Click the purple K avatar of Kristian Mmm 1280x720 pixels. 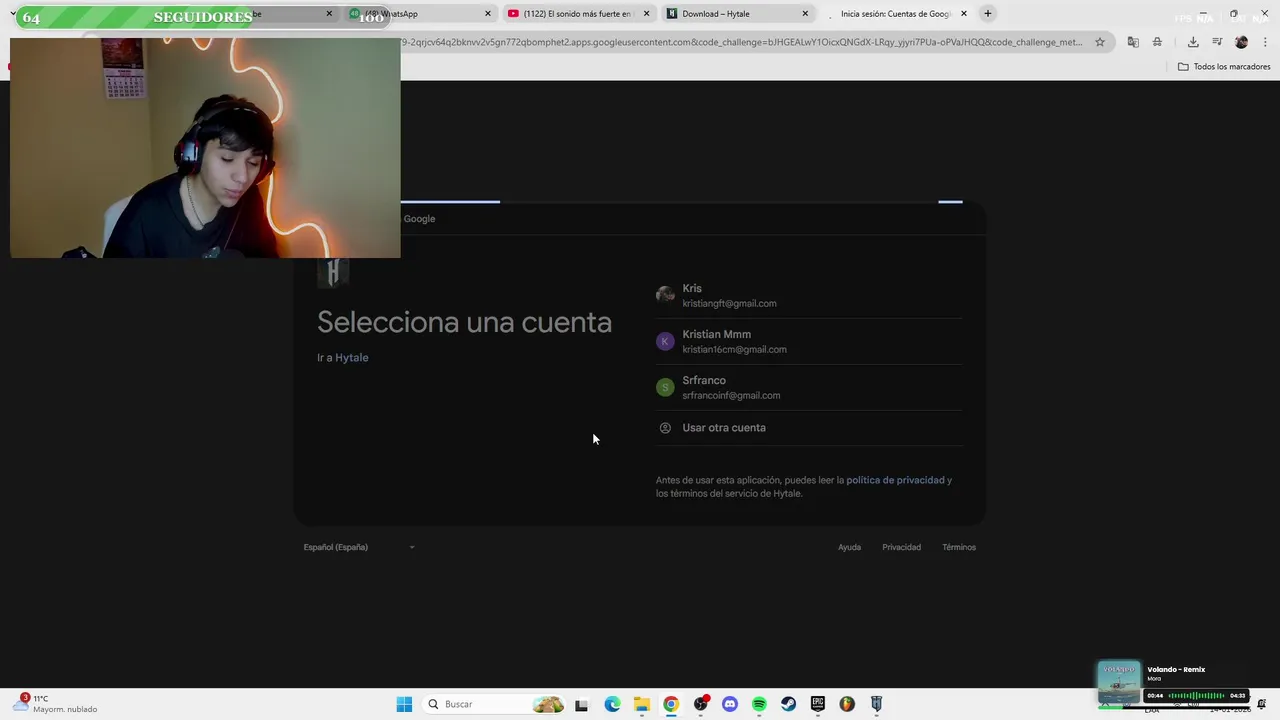pyautogui.click(x=665, y=341)
